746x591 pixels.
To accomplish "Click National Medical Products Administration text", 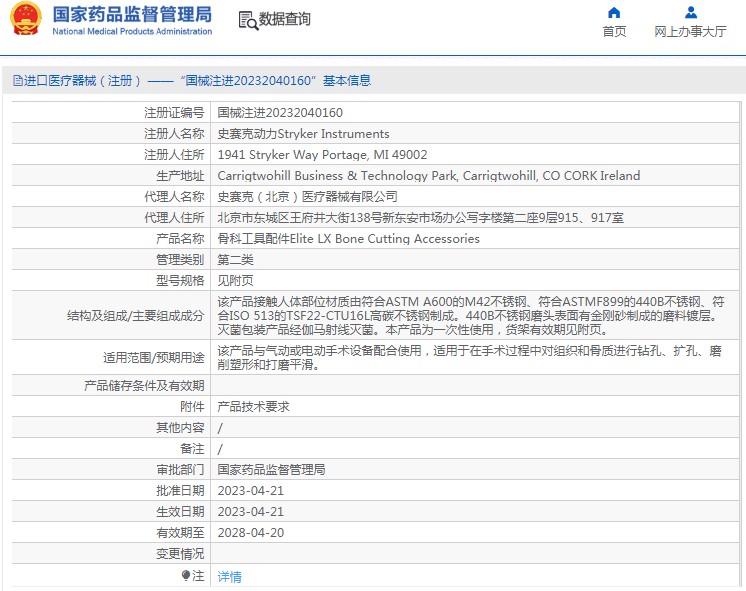I will click(132, 31).
